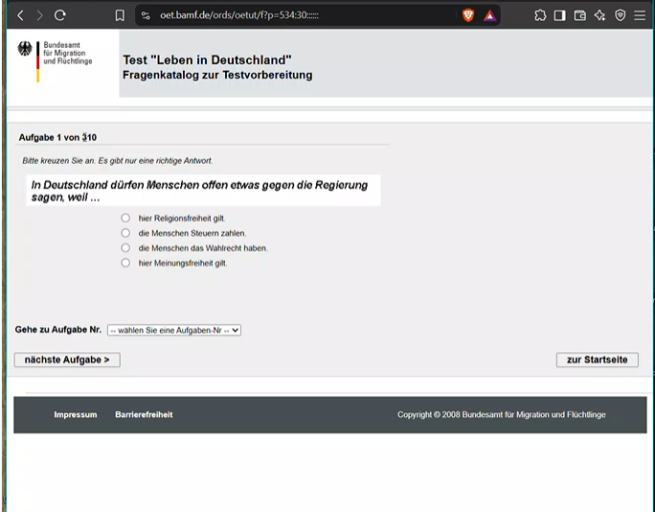Viewport: 655px width, 512px height.
Task: Open the extensions puzzle icon
Action: pos(540,15)
